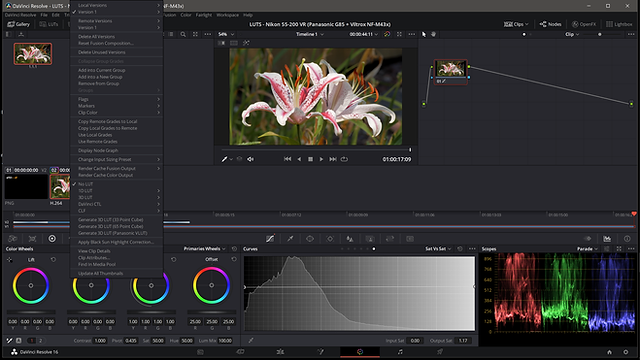This screenshot has width=640, height=360.
Task: Select the Color Wheels palette icon
Action: (52, 239)
